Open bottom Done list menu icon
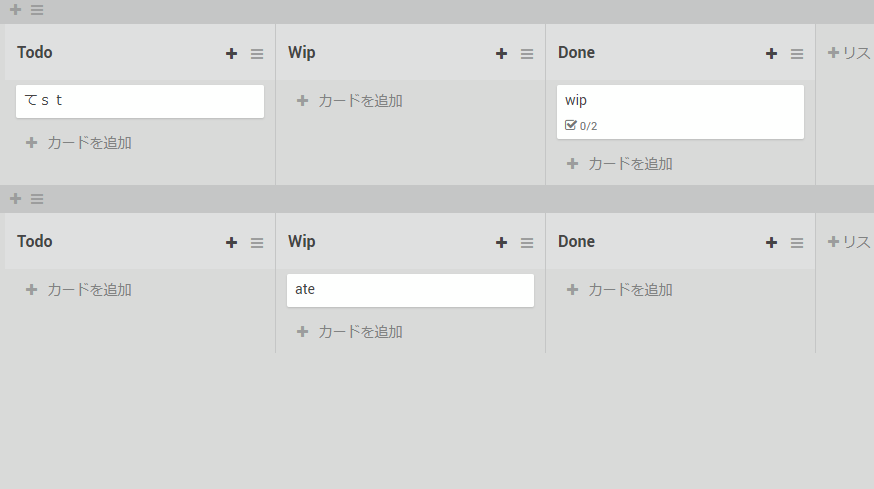 coord(797,243)
